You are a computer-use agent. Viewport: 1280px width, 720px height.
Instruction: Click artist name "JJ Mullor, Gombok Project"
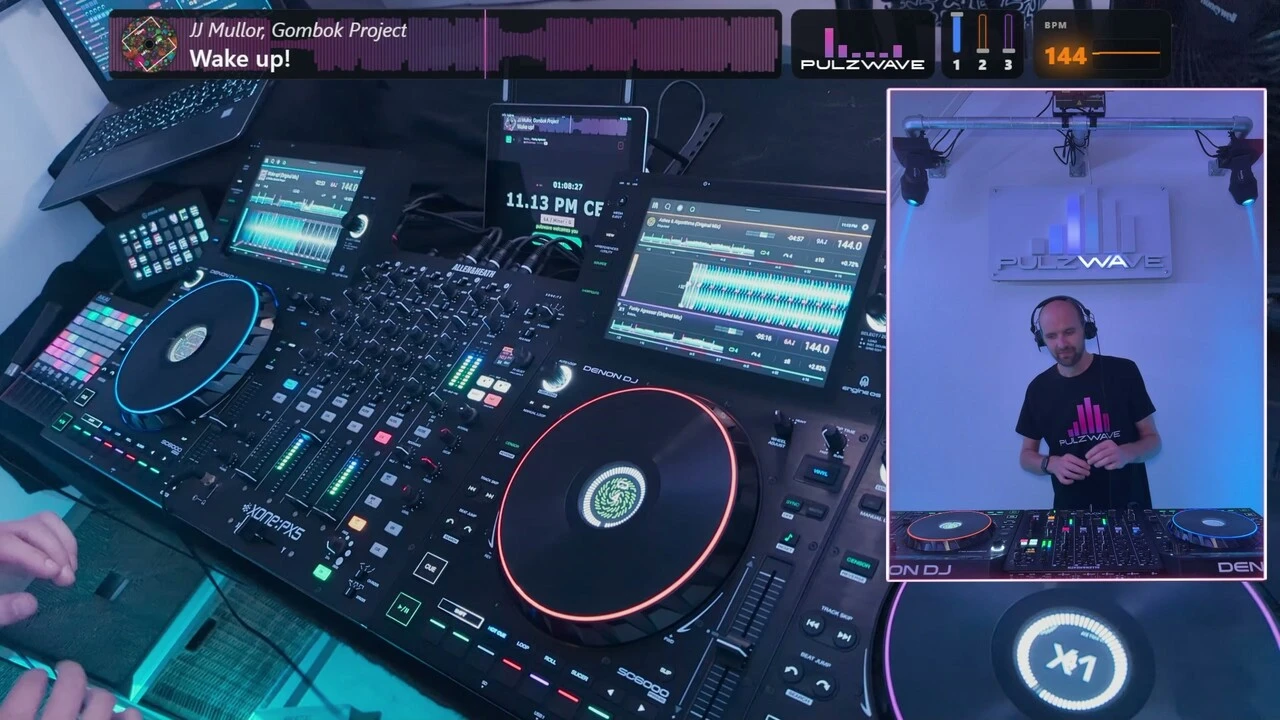point(298,30)
